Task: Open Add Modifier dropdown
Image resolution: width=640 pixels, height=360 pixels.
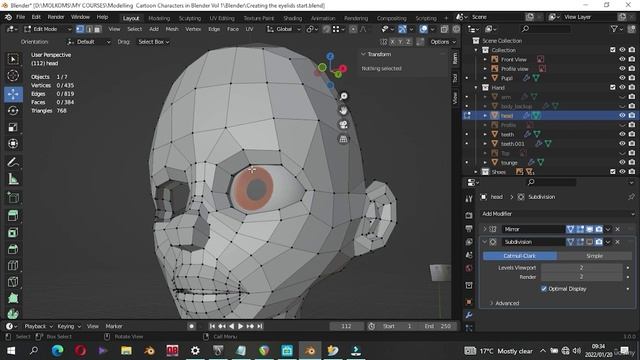Action: point(558,214)
